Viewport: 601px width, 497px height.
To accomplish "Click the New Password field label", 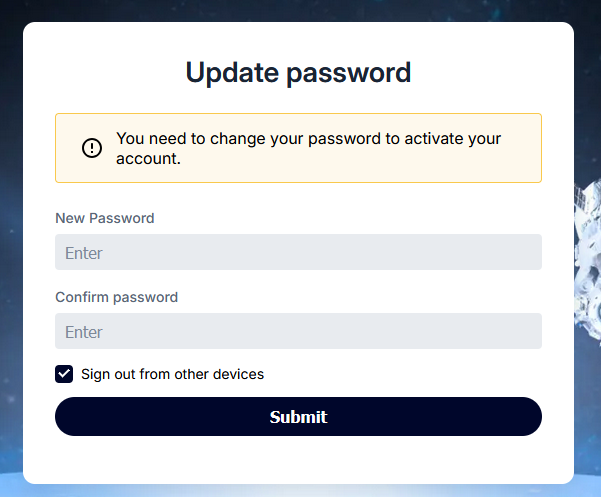I will coord(105,218).
